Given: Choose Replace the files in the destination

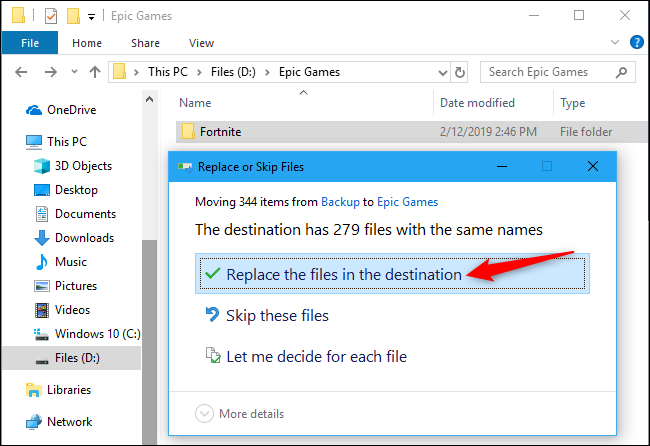Looking at the screenshot, I should coord(392,274).
